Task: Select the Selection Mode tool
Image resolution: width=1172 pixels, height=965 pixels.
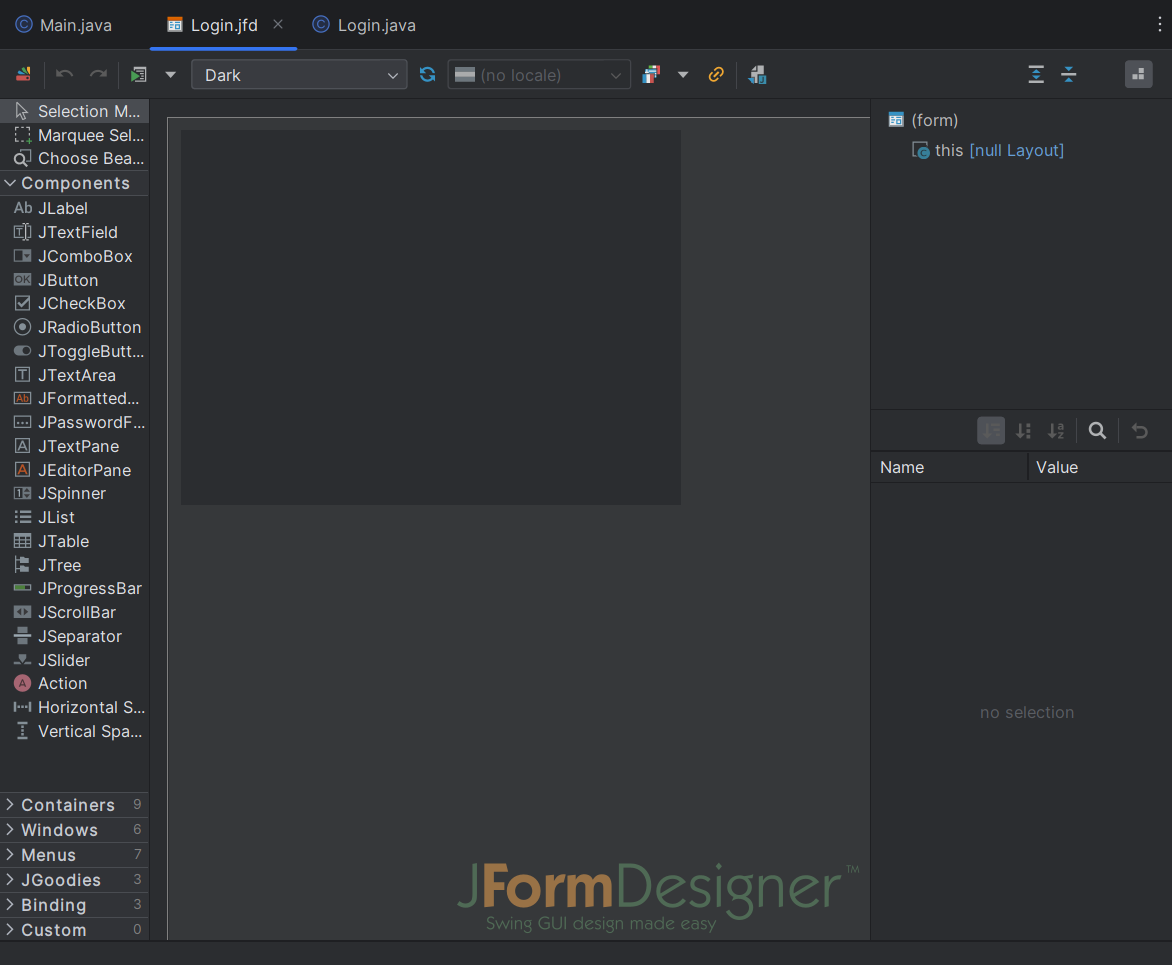Action: click(x=75, y=111)
